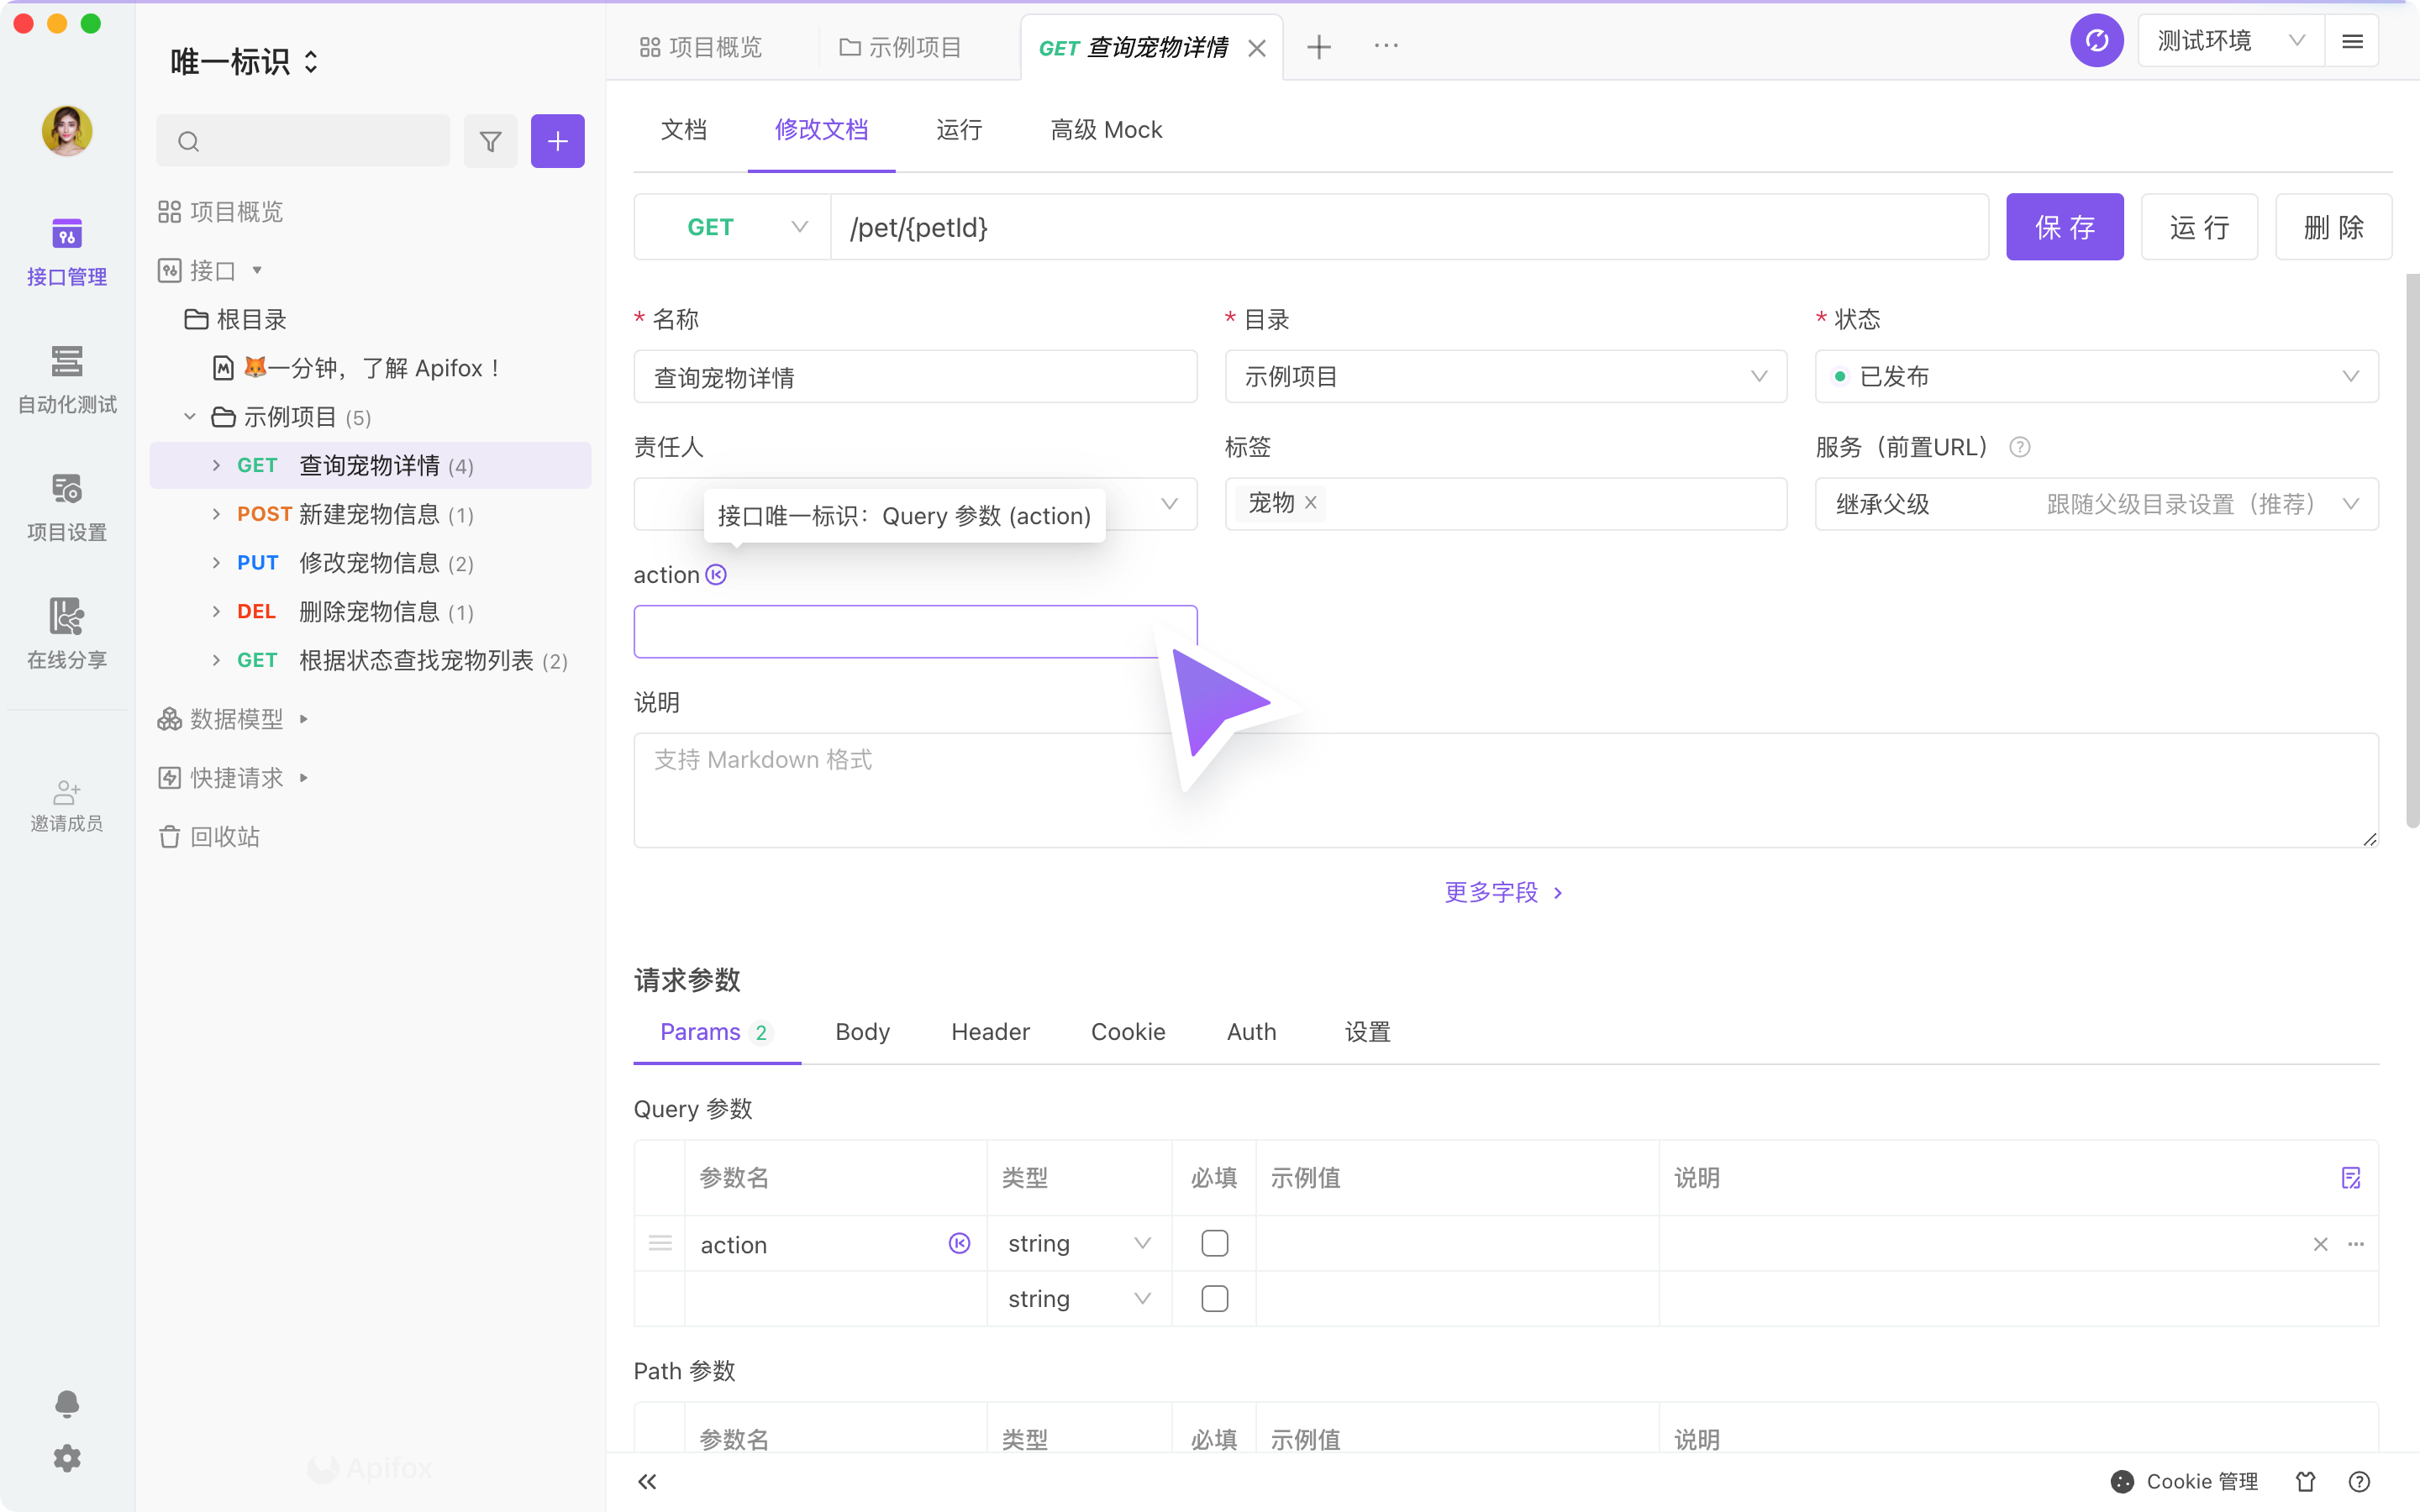Click the 保存 button
The height and width of the screenshot is (1512, 2420).
coord(2064,227)
